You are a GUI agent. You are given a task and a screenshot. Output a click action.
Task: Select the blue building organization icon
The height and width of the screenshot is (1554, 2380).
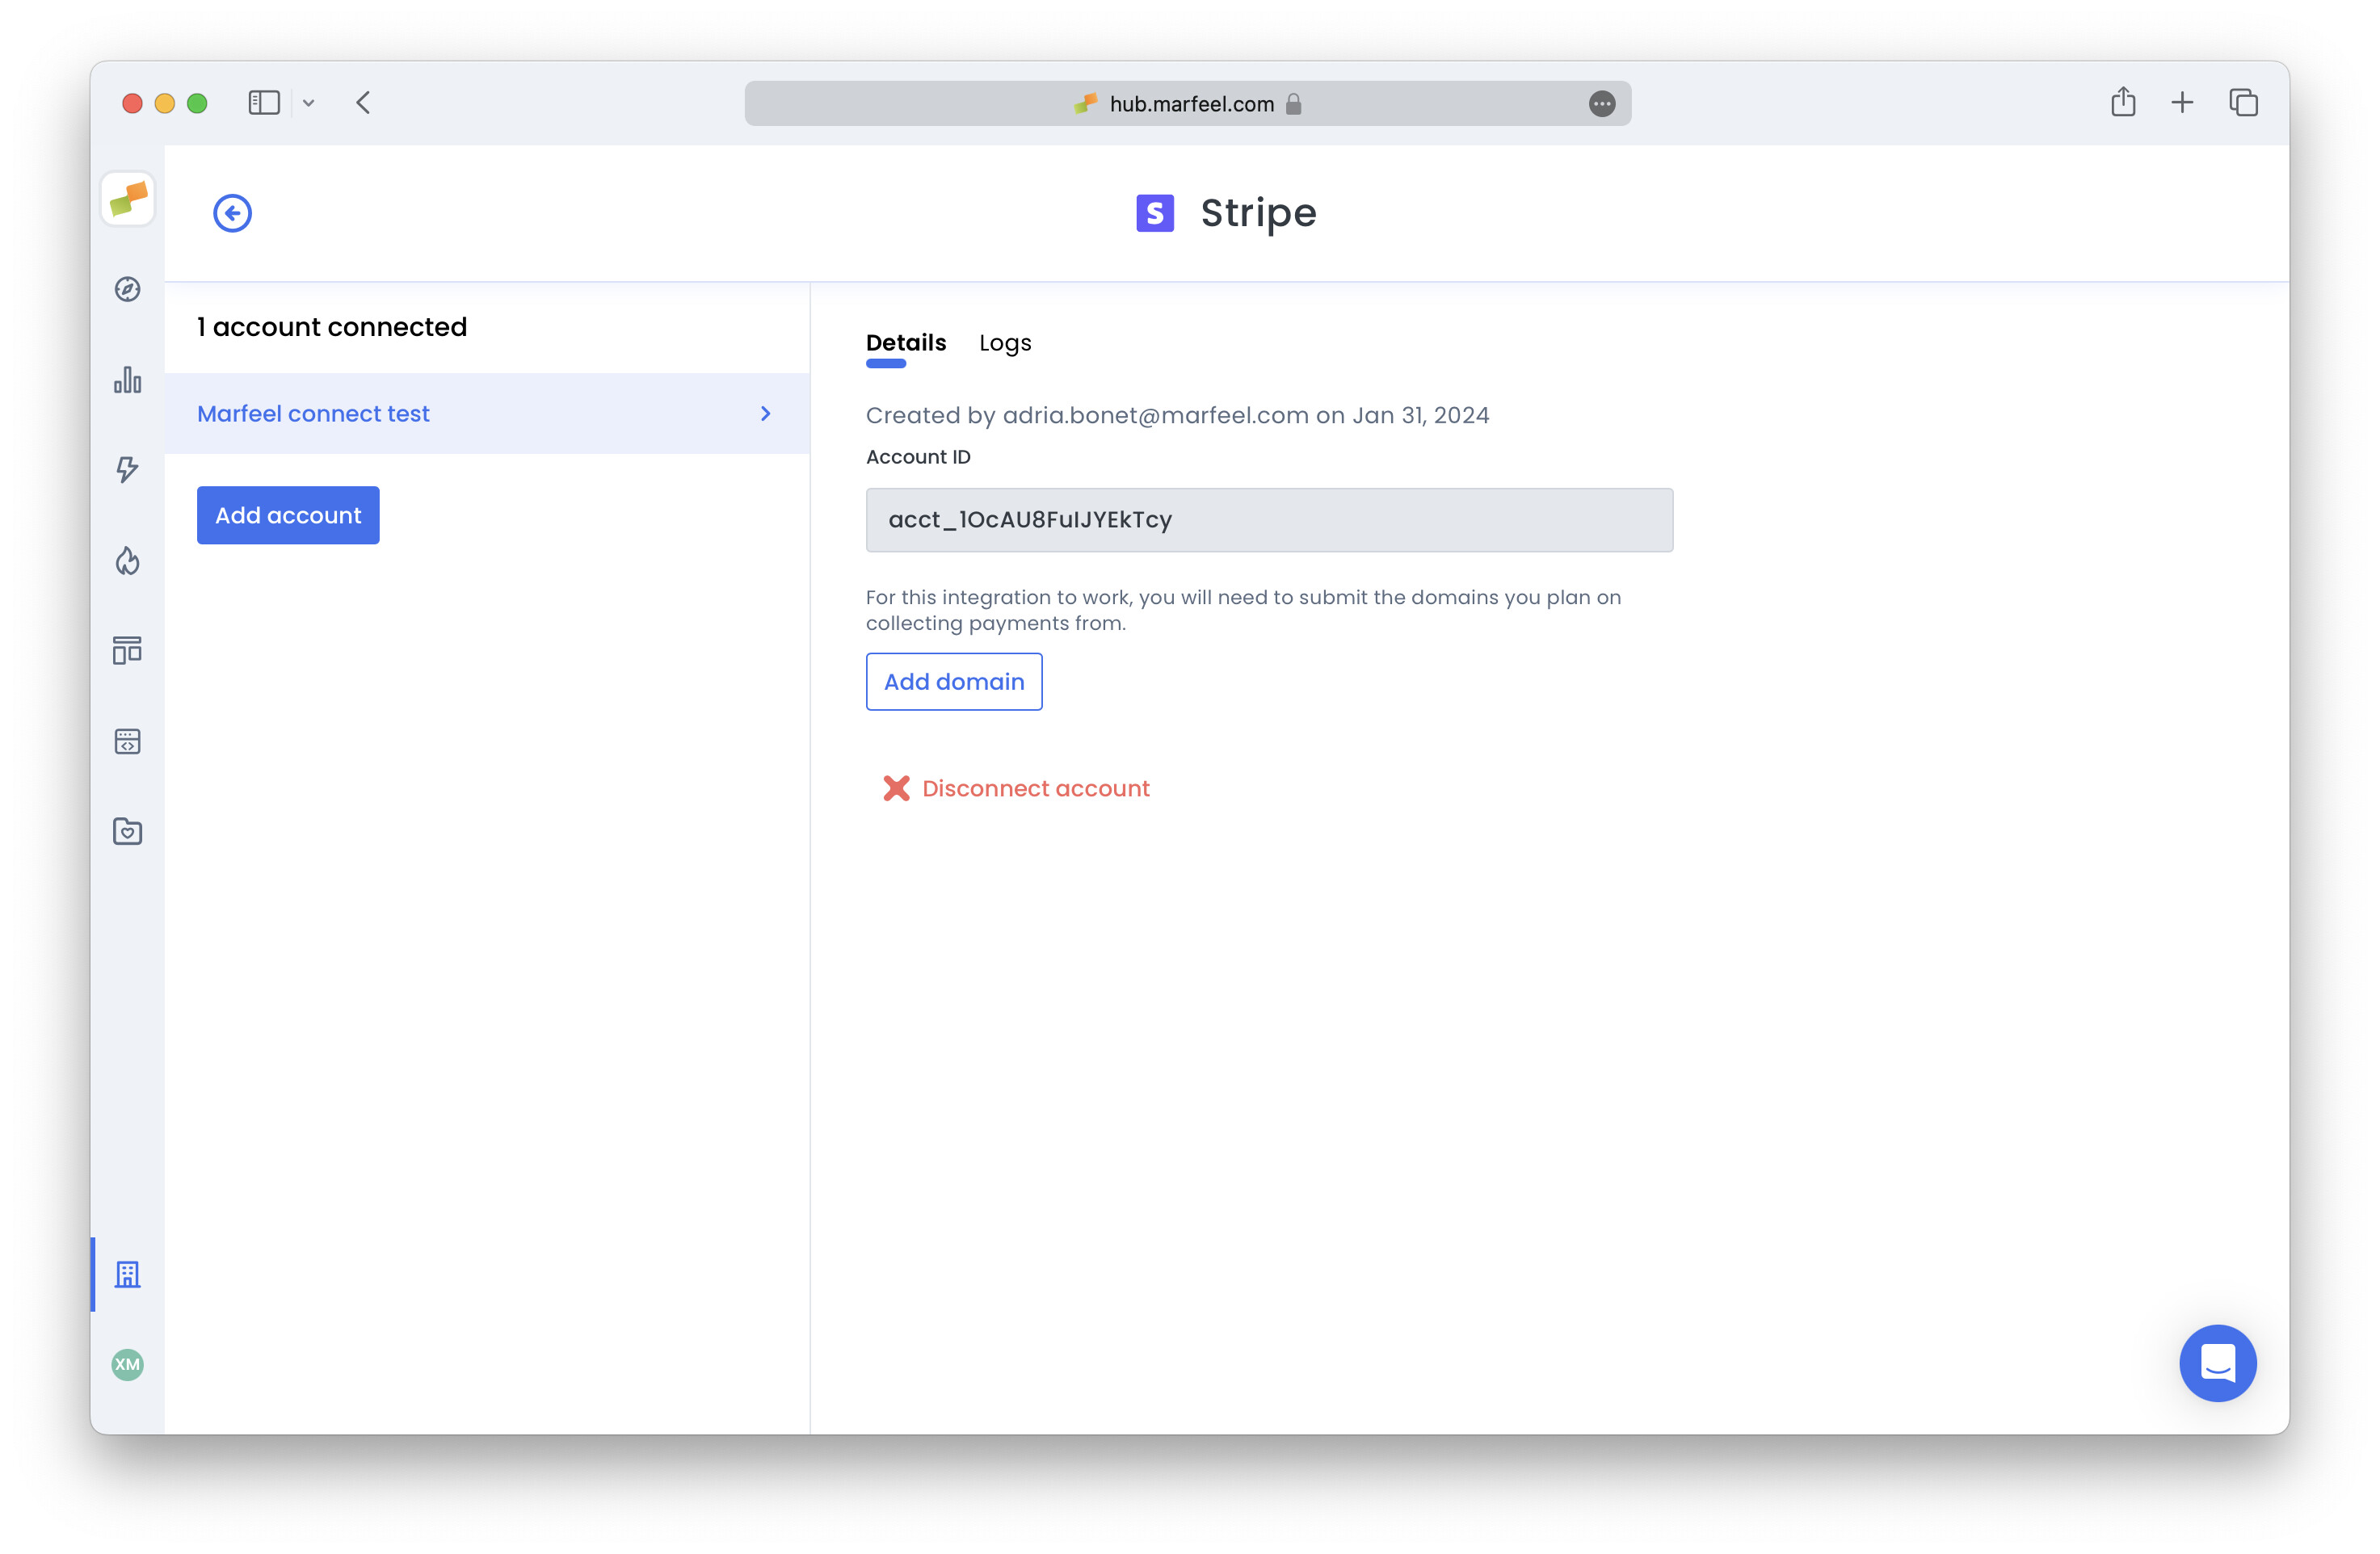point(127,1274)
